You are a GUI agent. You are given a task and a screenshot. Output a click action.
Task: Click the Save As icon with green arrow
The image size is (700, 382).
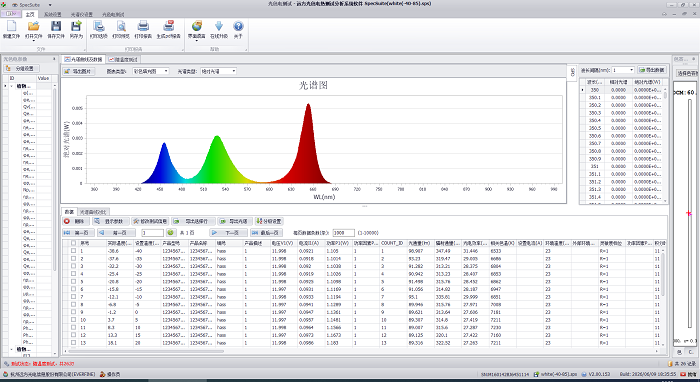76,26
